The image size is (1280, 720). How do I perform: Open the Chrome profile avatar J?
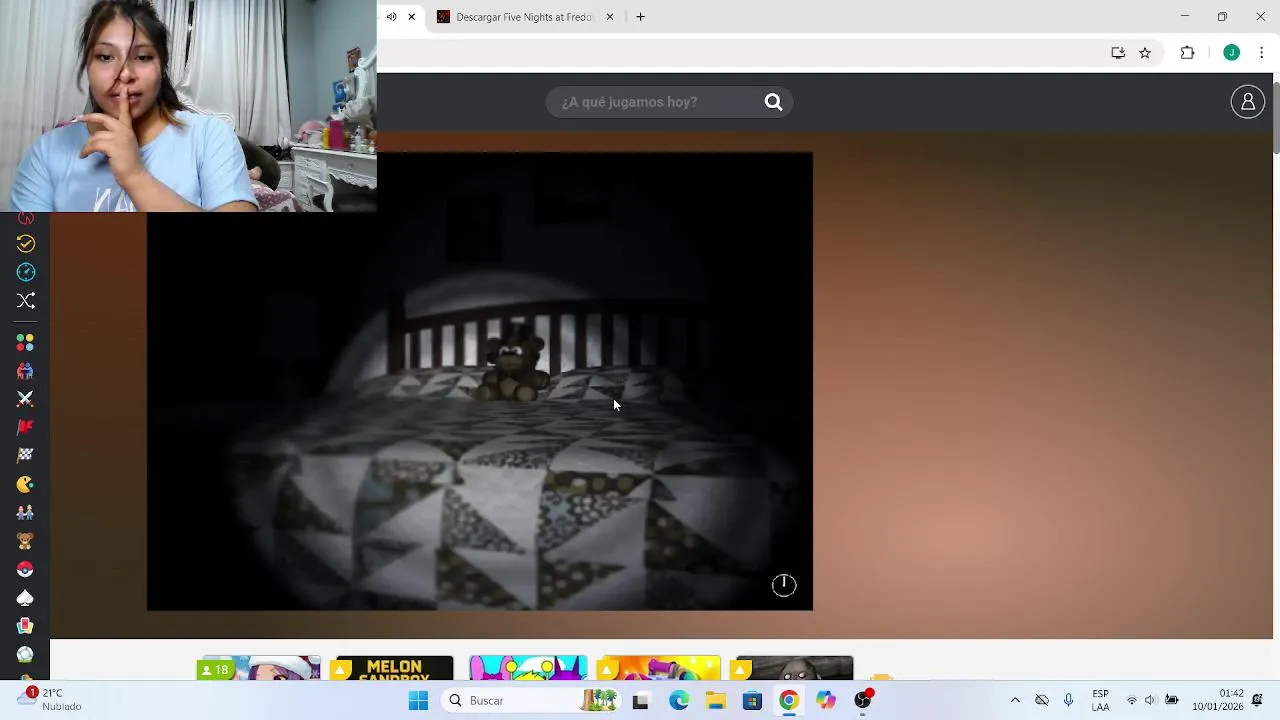[x=1231, y=53]
